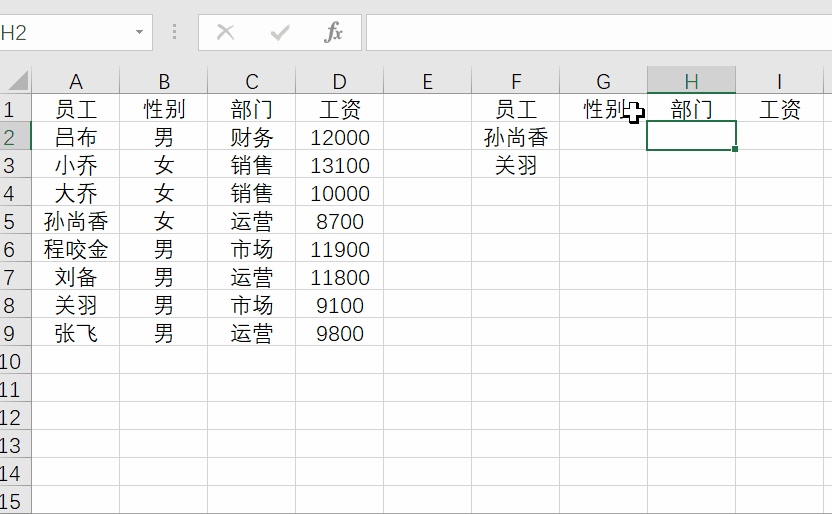832x514 pixels.
Task: Click salary cell 10000
Action: 340,194
